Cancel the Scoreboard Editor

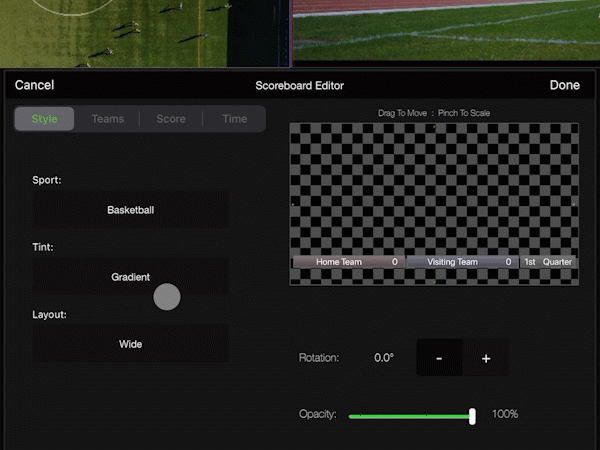pyautogui.click(x=35, y=86)
